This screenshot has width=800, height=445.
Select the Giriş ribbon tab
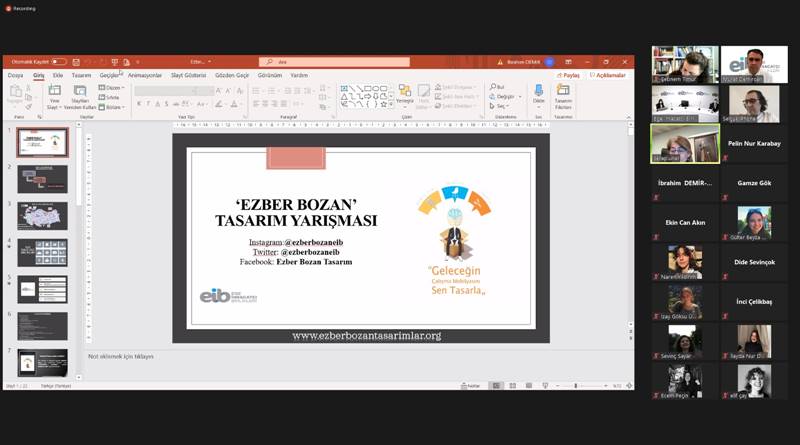[39, 75]
